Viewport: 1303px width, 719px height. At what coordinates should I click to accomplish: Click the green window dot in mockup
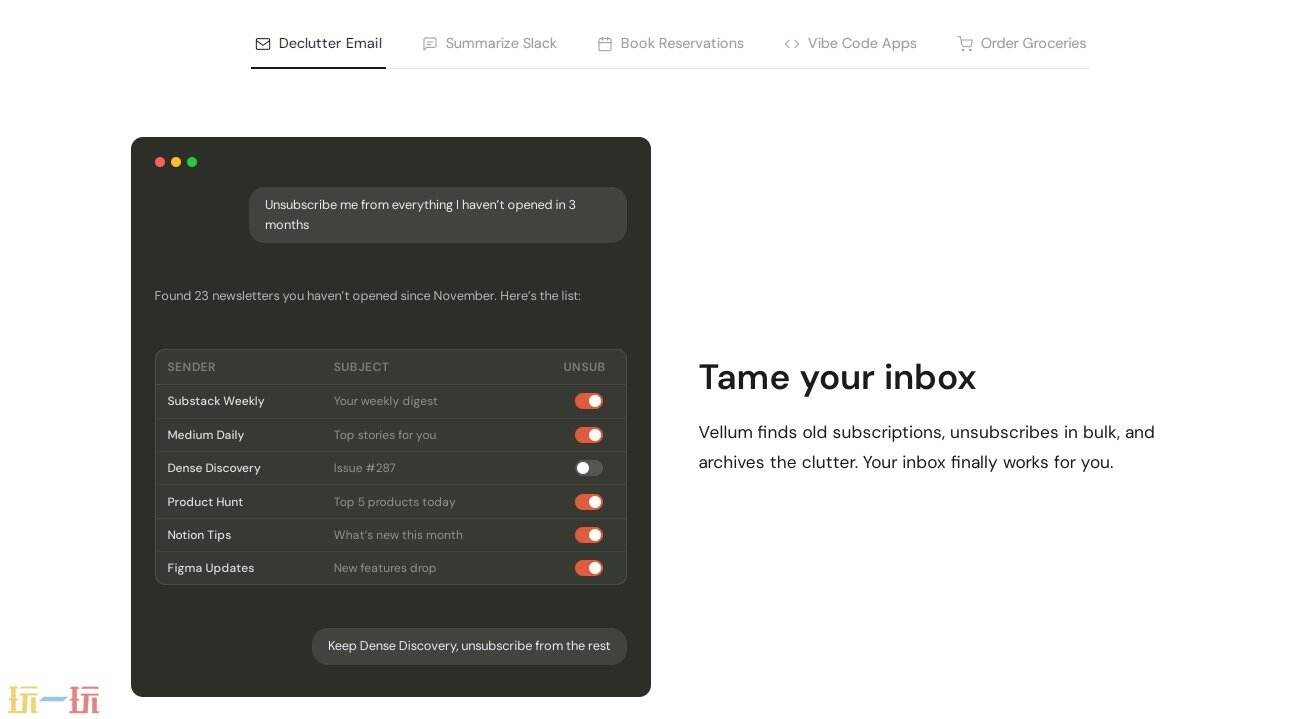(192, 162)
